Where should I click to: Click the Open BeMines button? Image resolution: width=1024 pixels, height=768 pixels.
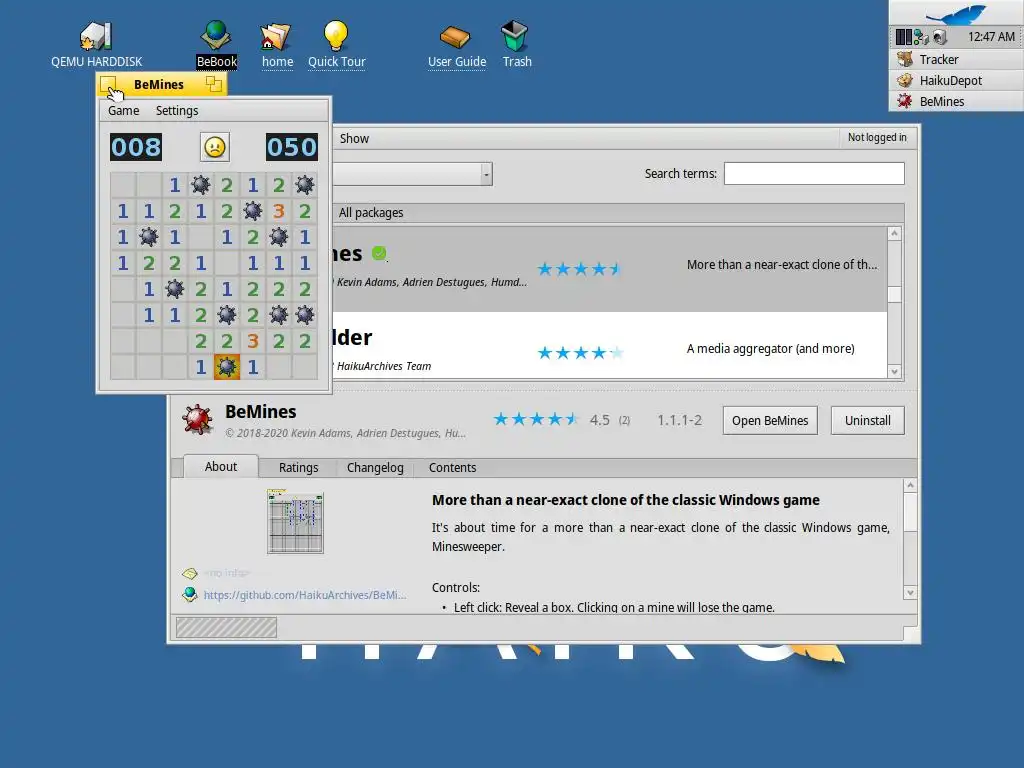pos(770,421)
